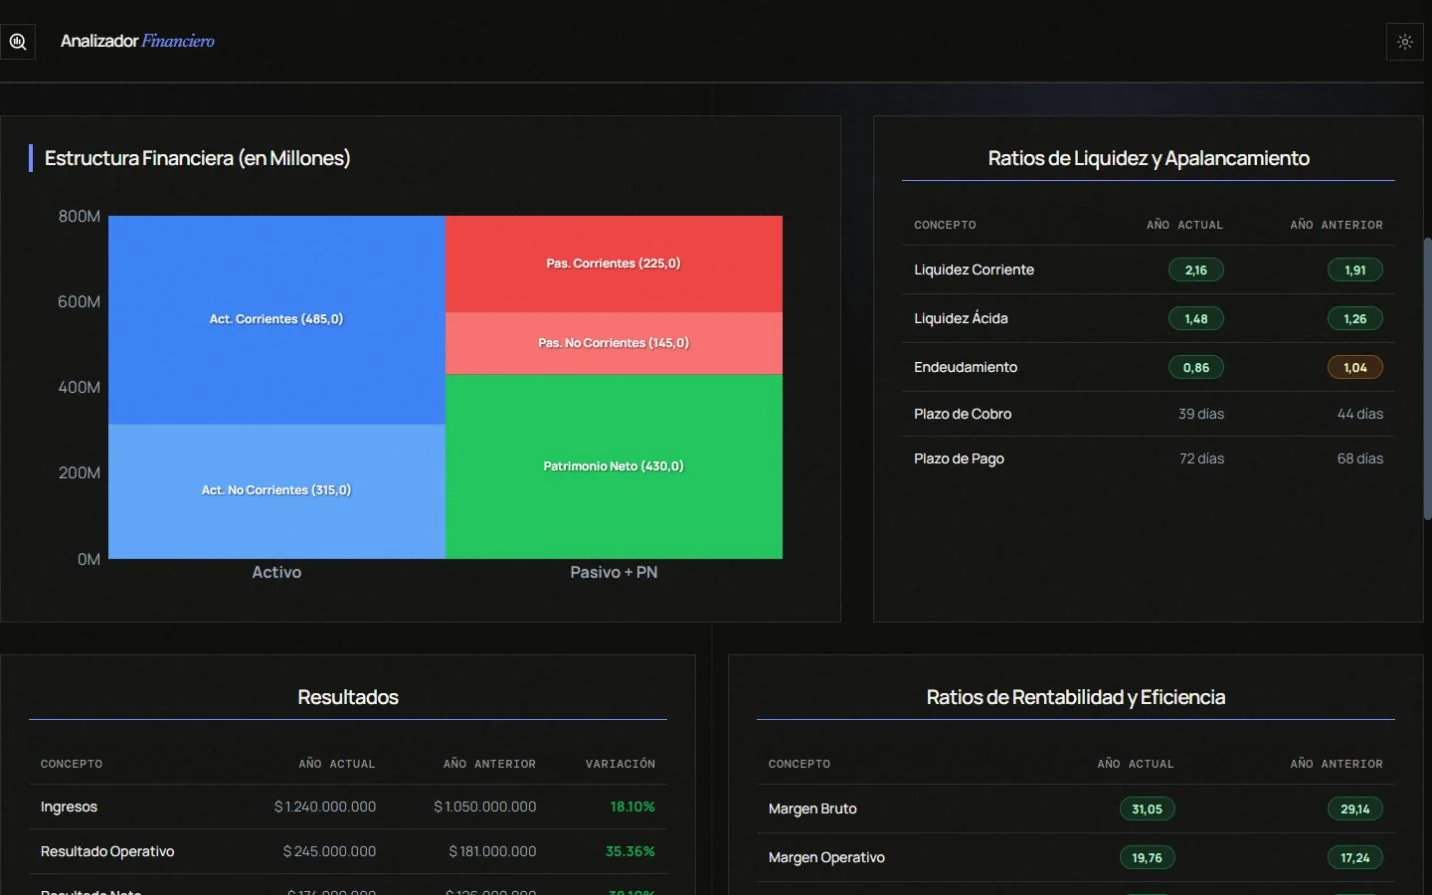Click the Ingresos variation 18.10%
This screenshot has height=895, width=1432.
[633, 807]
